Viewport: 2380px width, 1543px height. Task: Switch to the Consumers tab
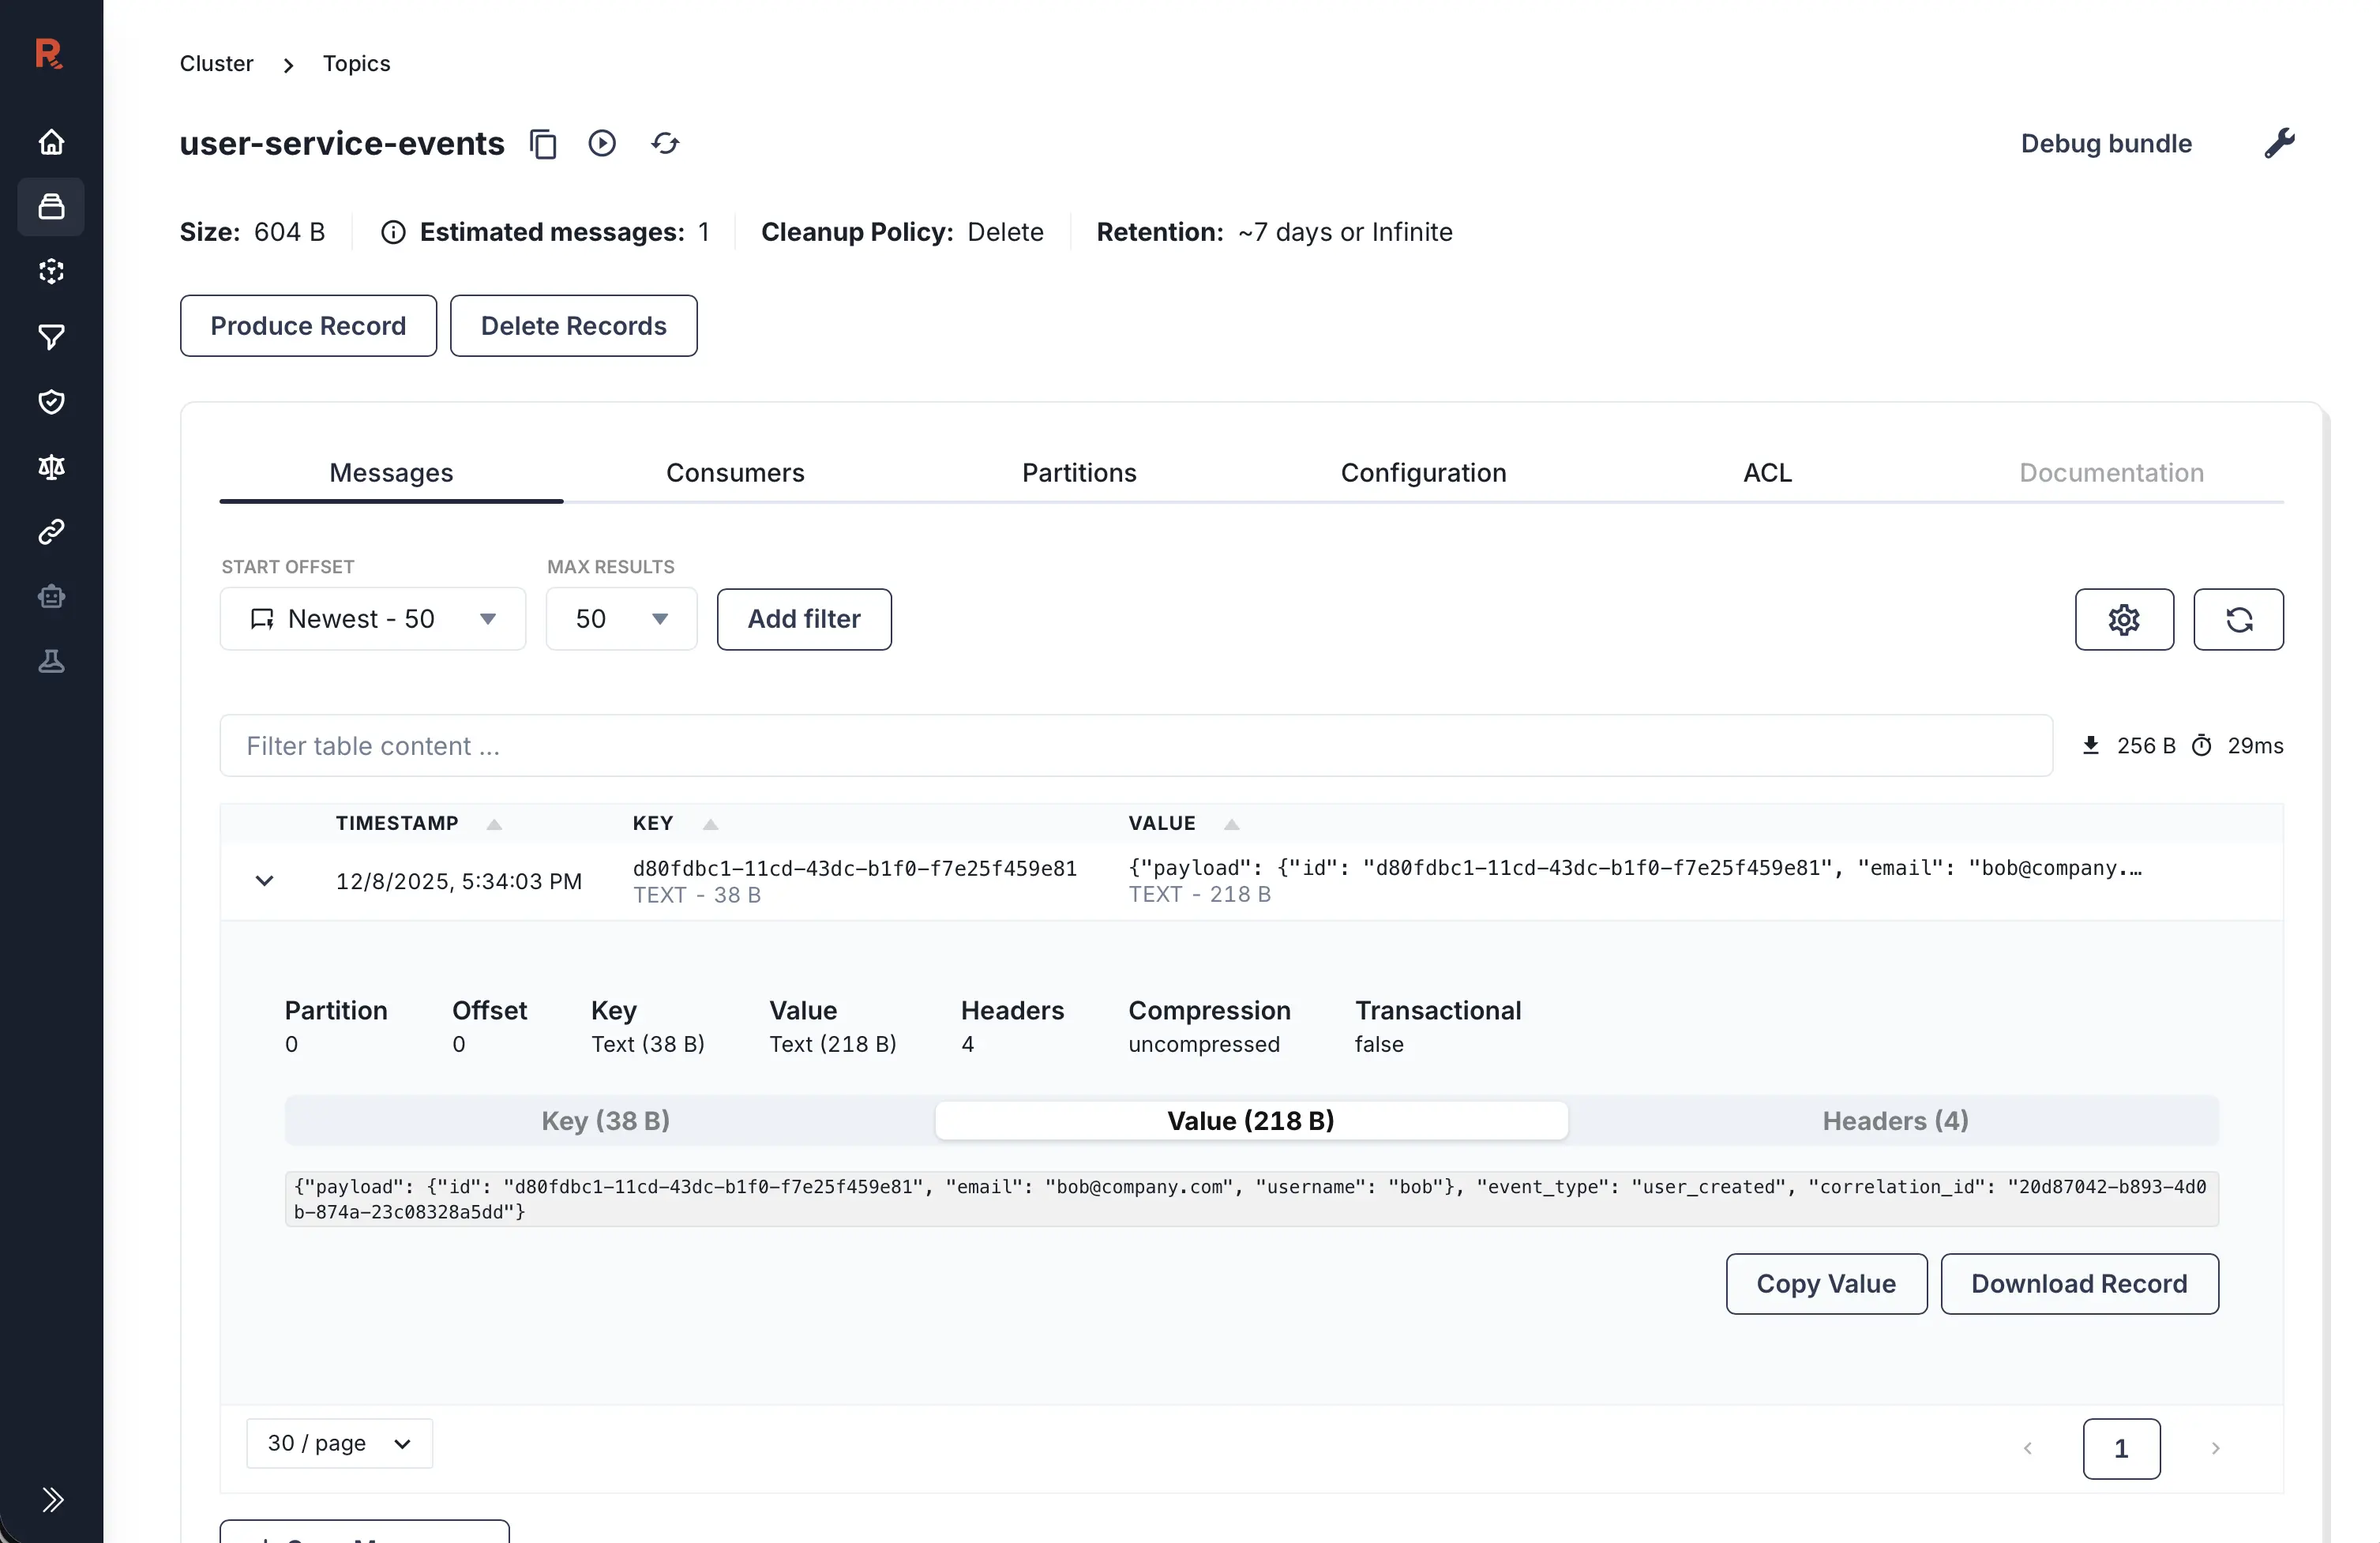pos(735,472)
